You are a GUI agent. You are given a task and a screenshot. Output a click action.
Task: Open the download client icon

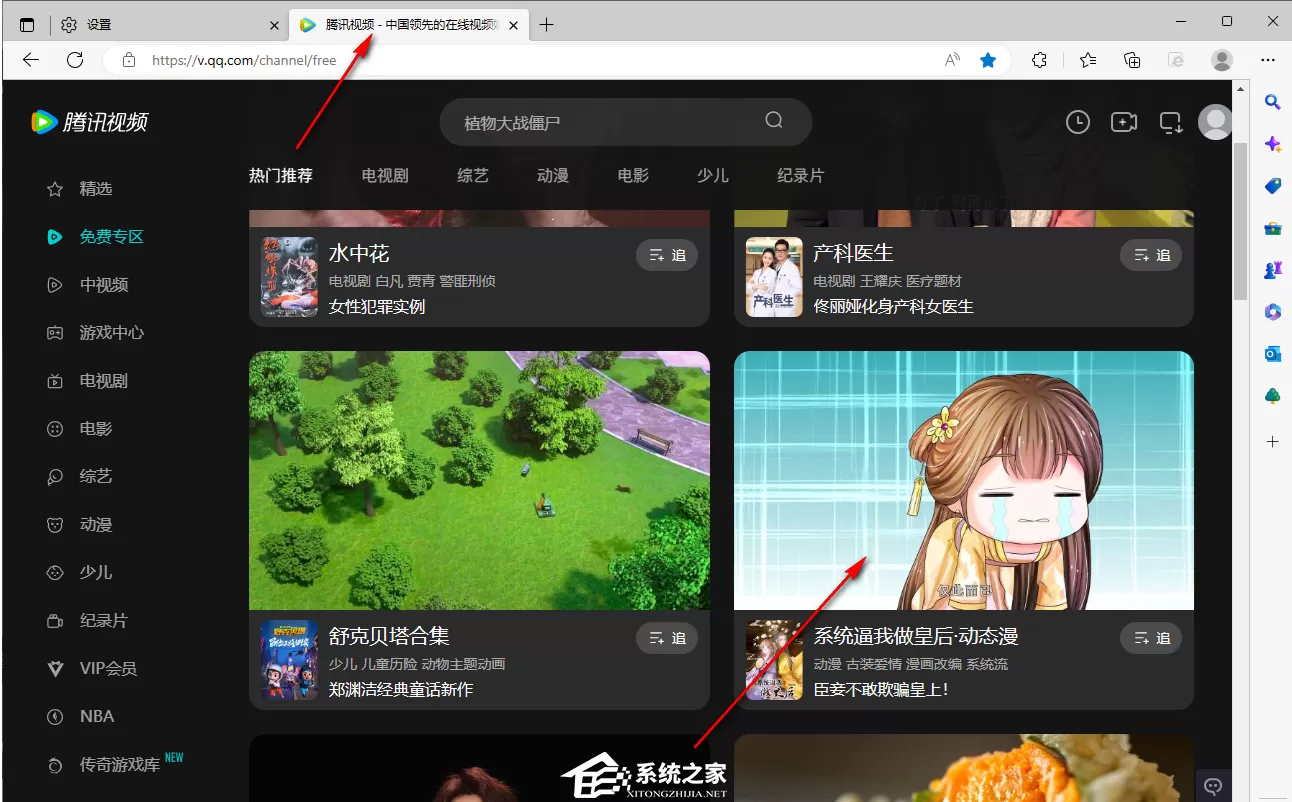pos(1170,122)
